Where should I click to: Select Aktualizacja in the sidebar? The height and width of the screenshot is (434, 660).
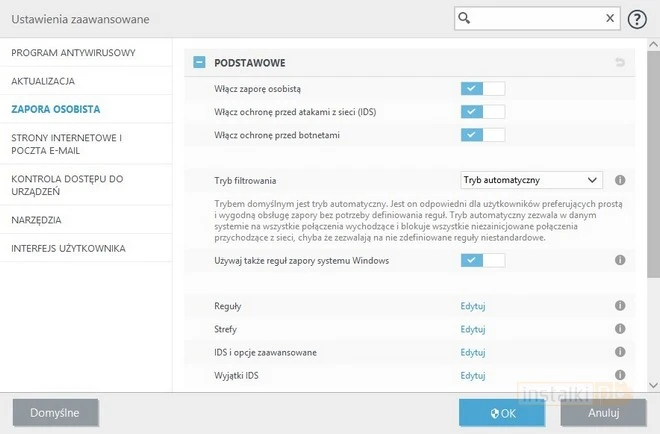(43, 80)
